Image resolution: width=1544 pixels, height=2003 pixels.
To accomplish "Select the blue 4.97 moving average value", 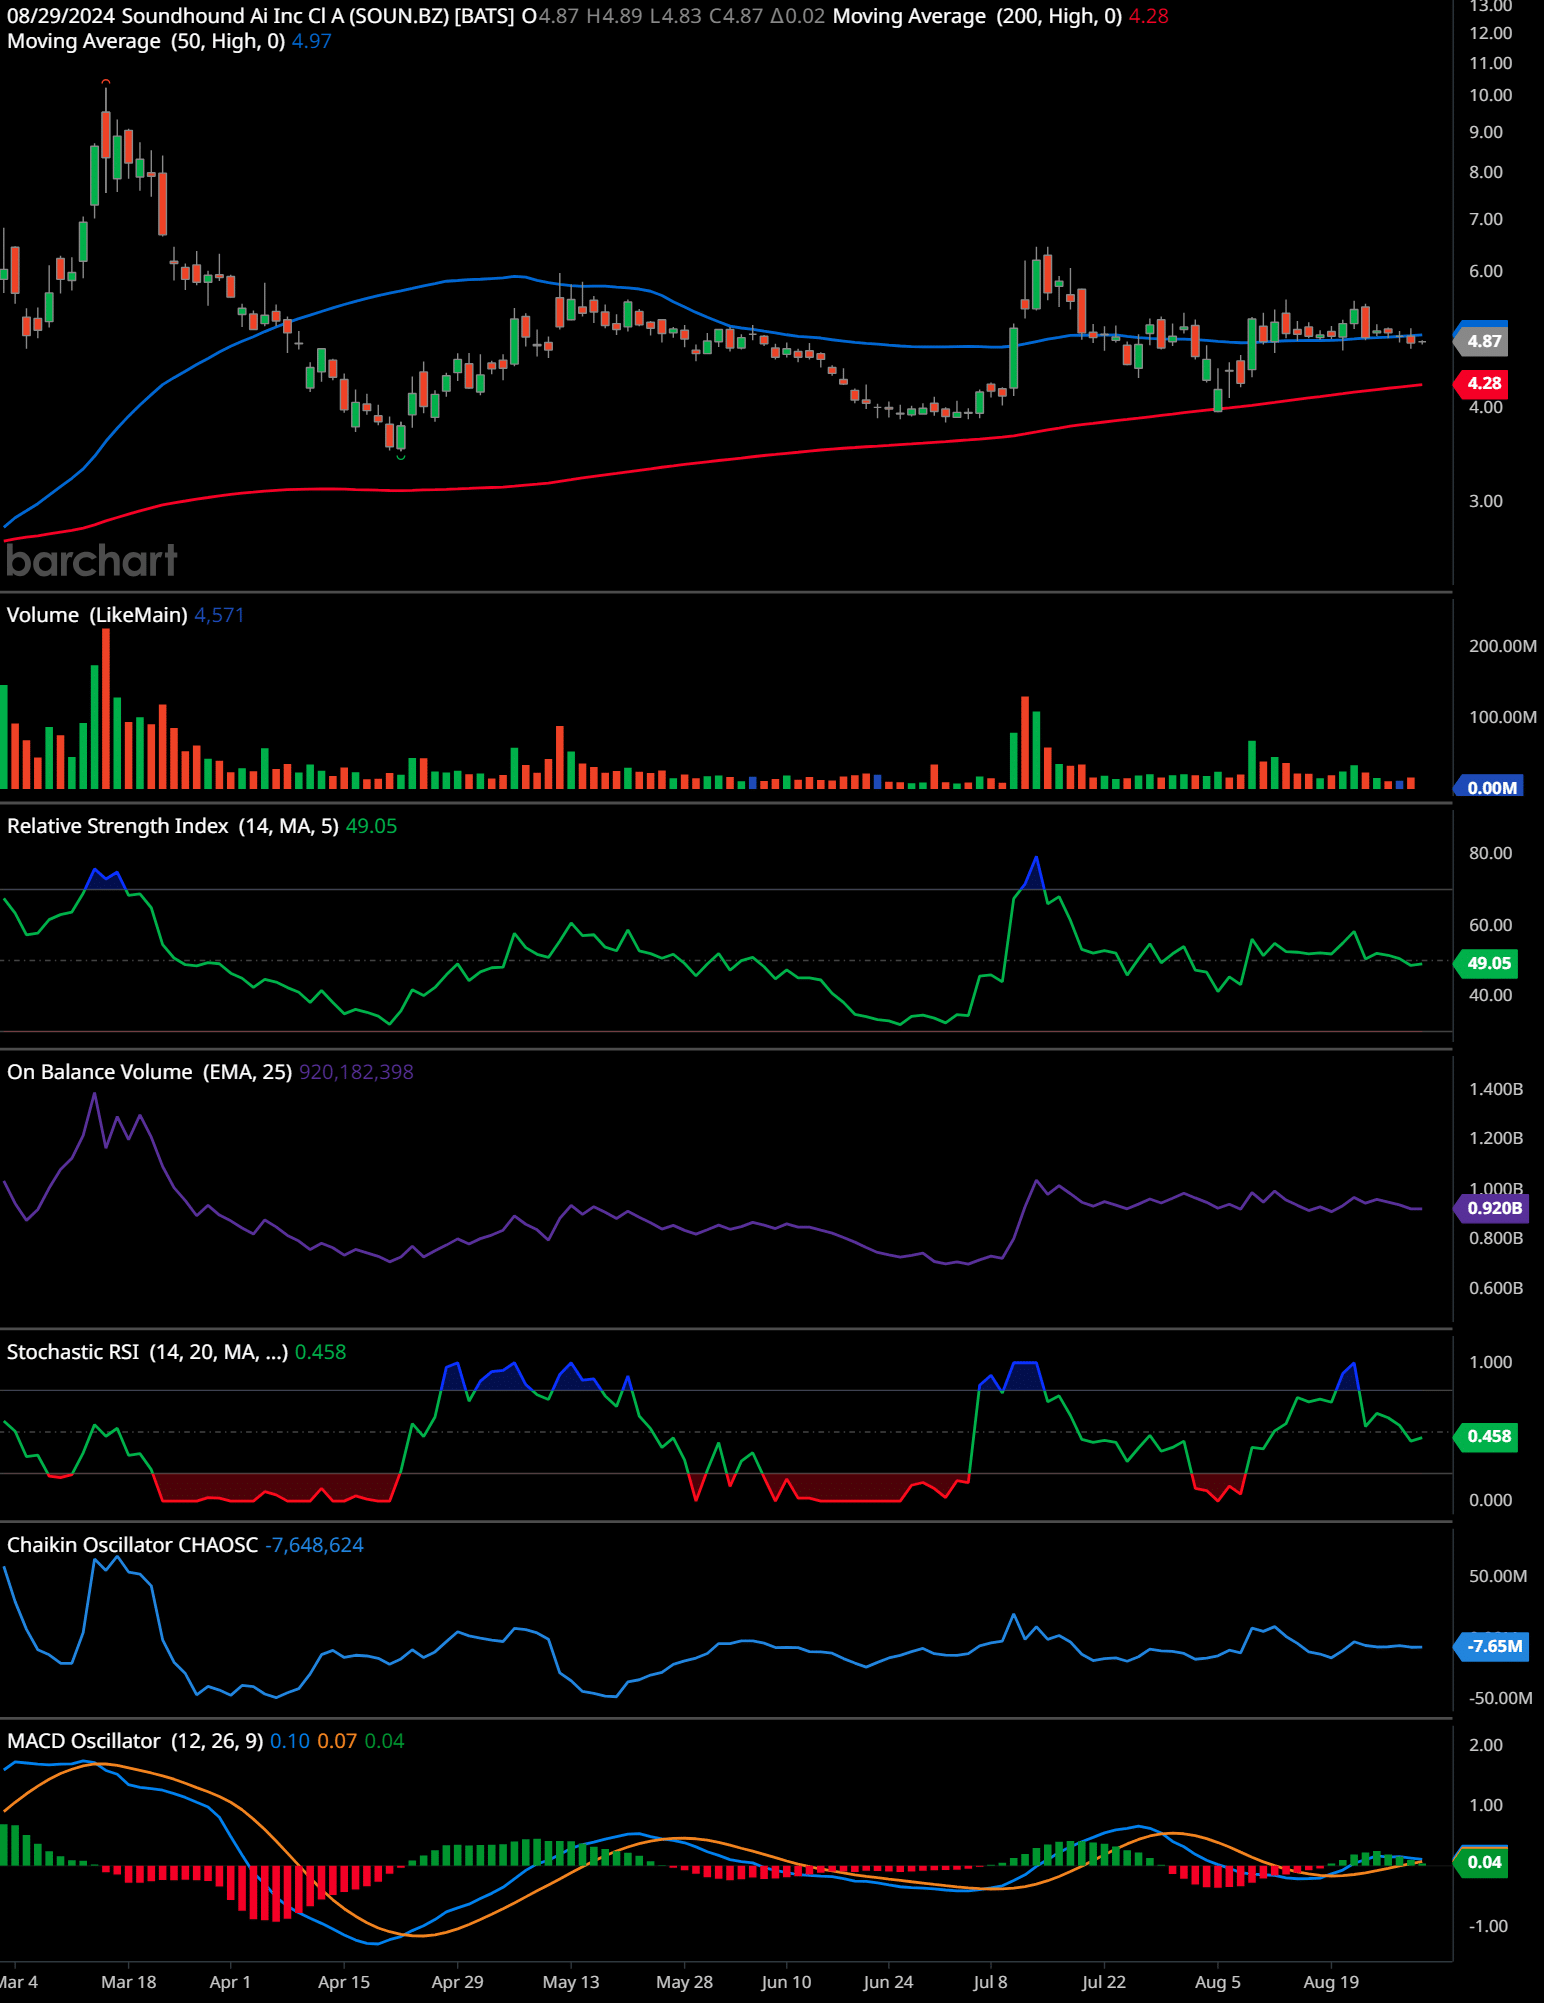I will (312, 41).
